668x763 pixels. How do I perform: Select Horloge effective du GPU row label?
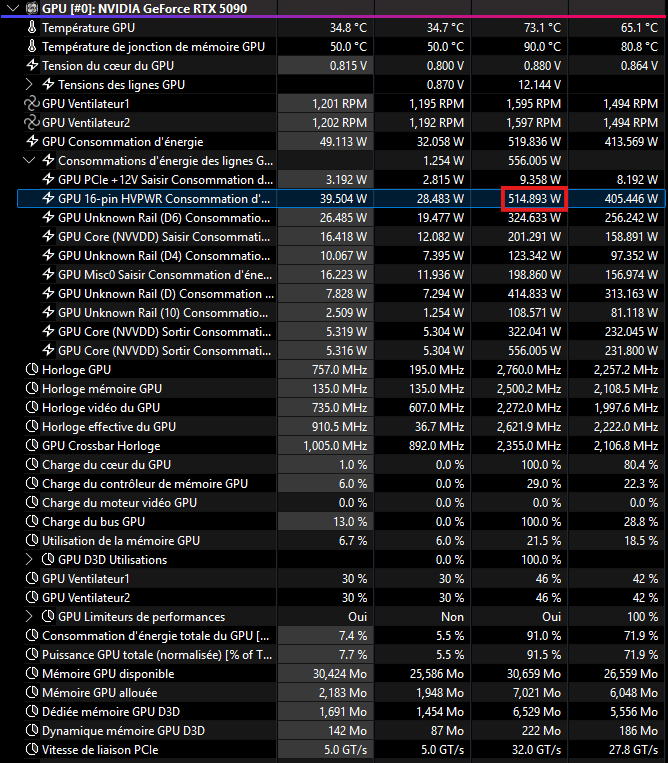coord(109,427)
